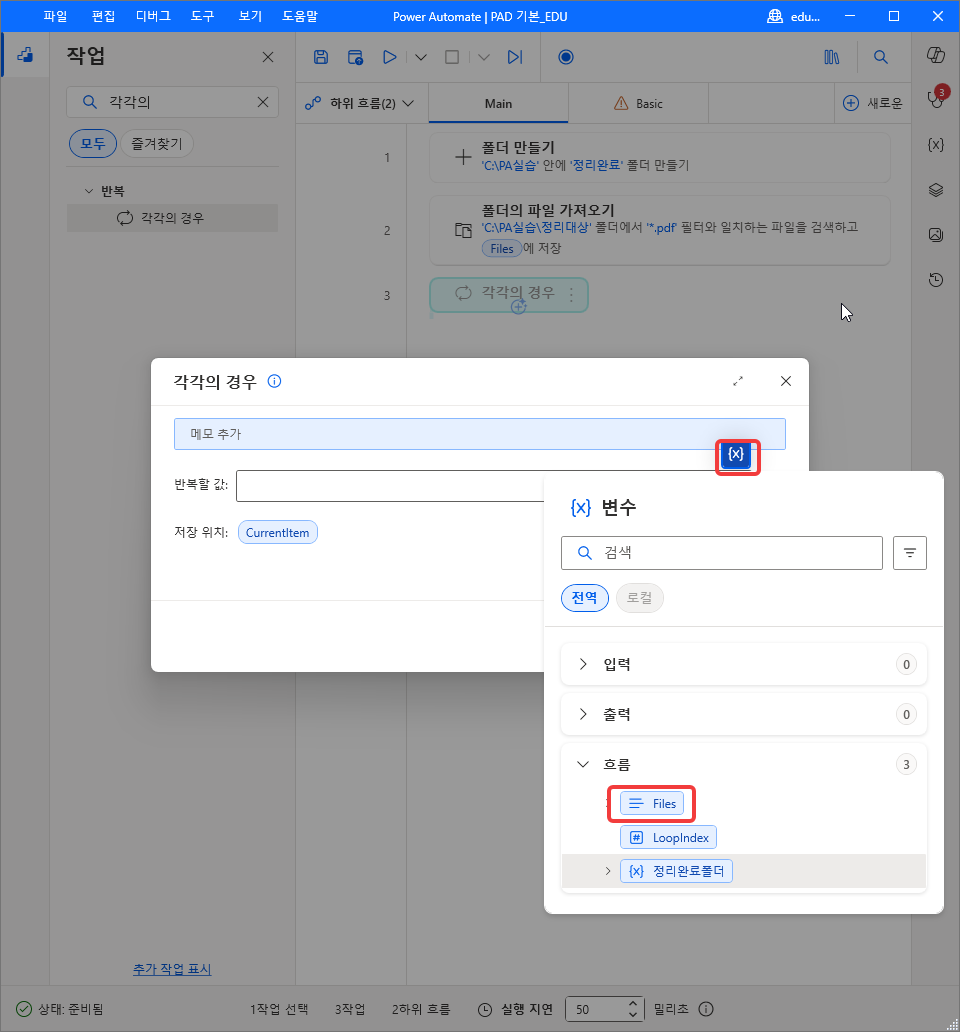This screenshot has width=960, height=1032.
Task: Choose the 정리완료폴더 variable
Action: (676, 871)
